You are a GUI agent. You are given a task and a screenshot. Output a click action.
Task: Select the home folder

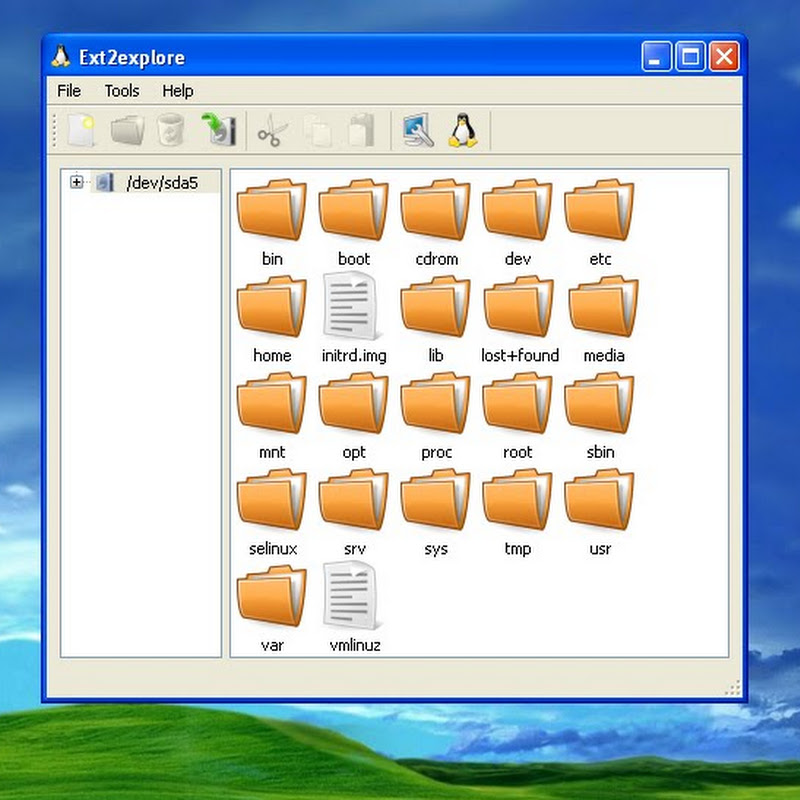click(271, 308)
